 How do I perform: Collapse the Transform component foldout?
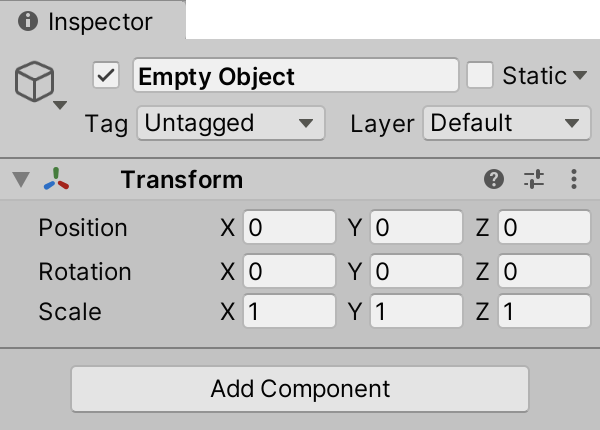click(21, 180)
